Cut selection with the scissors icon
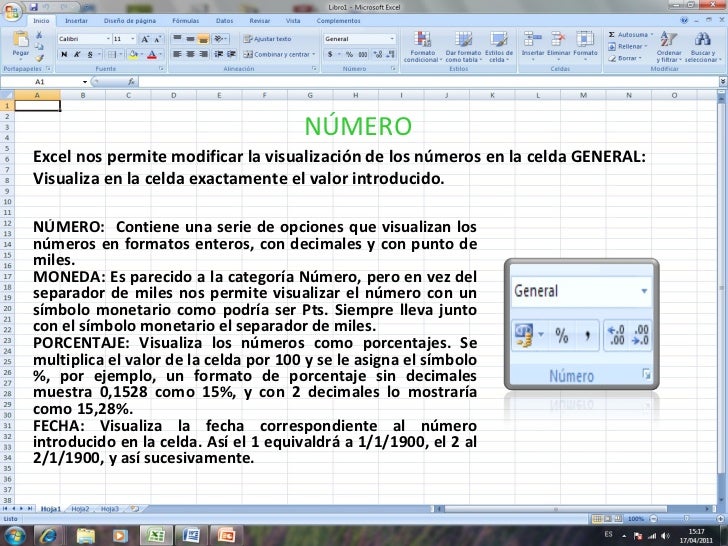 pos(39,35)
